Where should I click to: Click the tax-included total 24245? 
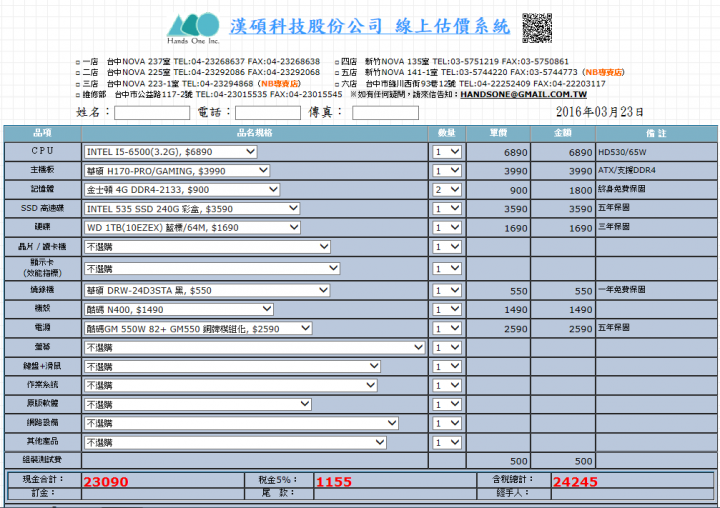(575, 481)
